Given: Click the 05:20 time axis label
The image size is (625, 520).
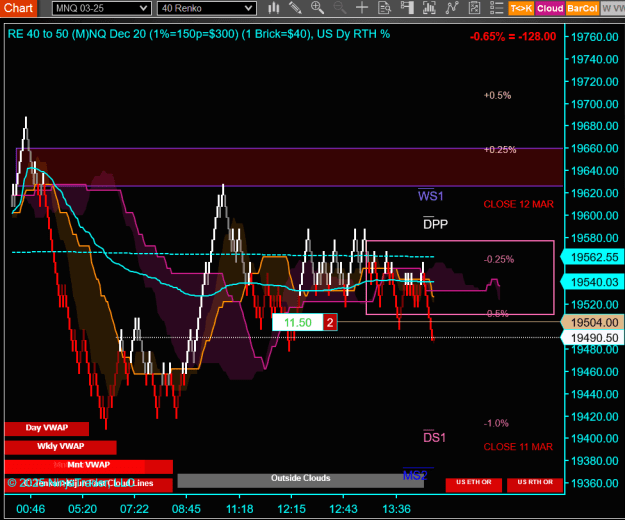Looking at the screenshot, I should 83,509.
